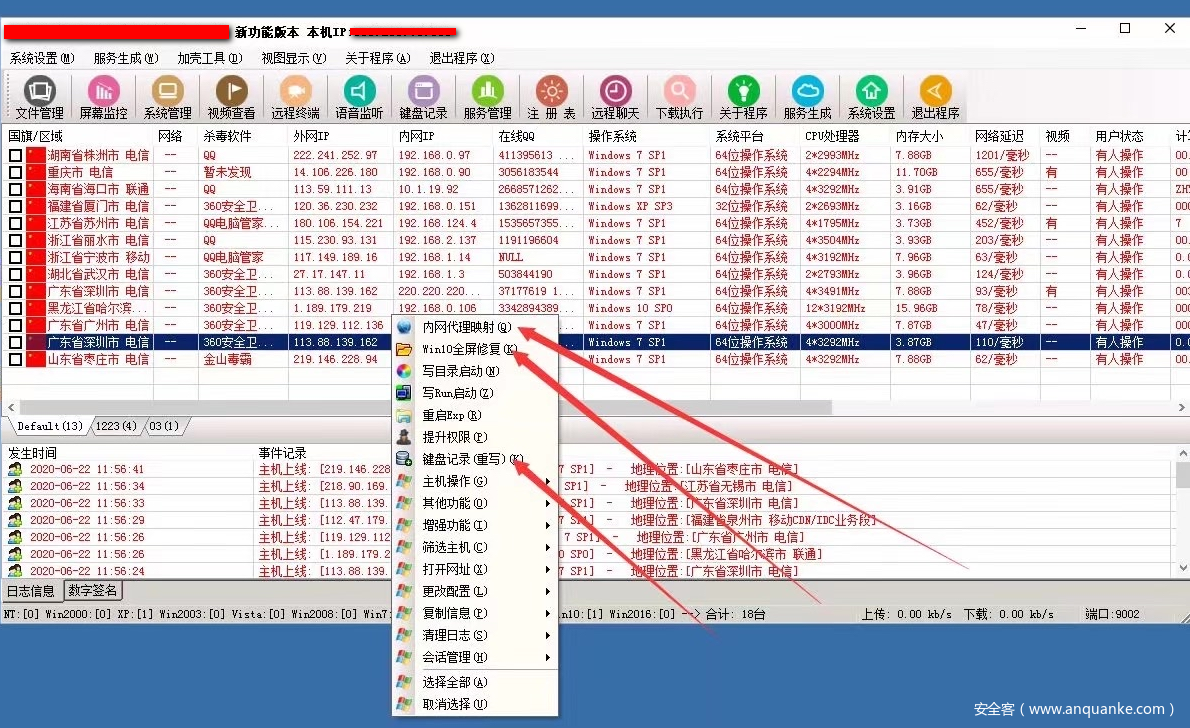Click the 关于程序 about icon
The height and width of the screenshot is (728, 1190).
[743, 98]
